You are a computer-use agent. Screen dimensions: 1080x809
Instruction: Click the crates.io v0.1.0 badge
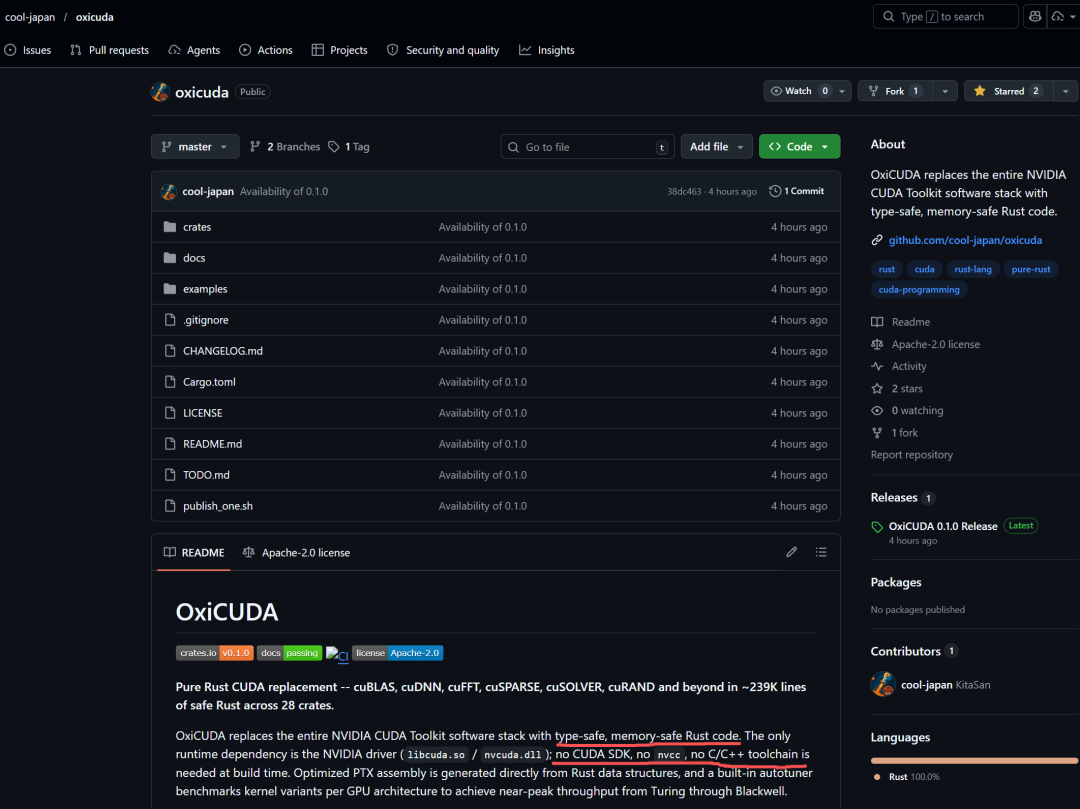pos(215,653)
